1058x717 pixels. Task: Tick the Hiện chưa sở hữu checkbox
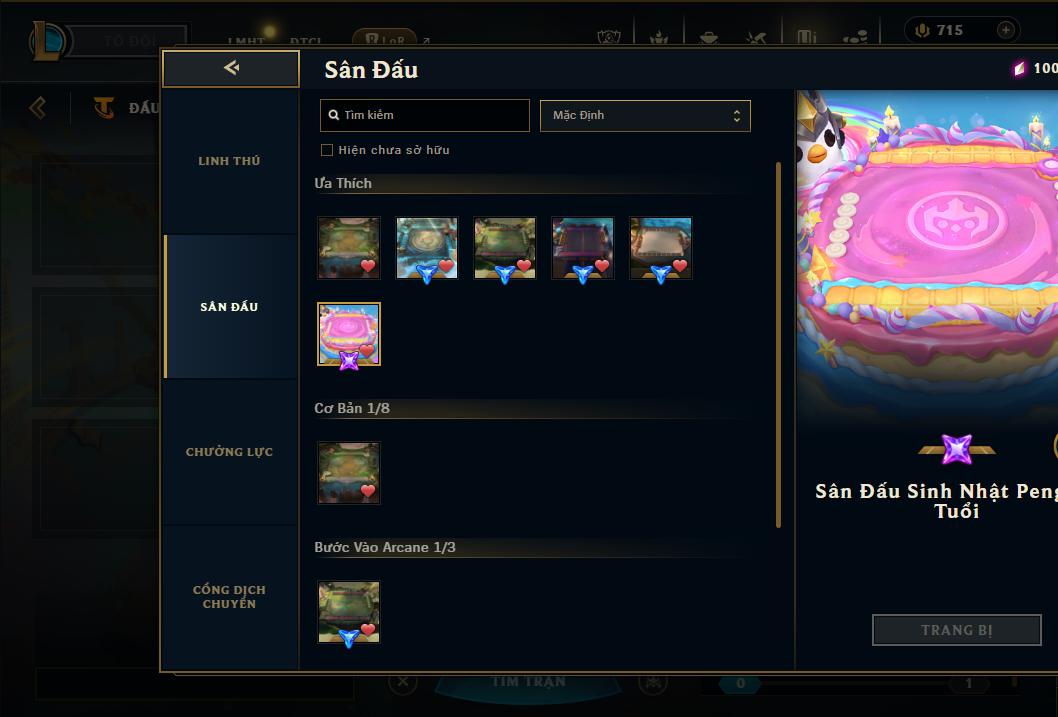327,150
